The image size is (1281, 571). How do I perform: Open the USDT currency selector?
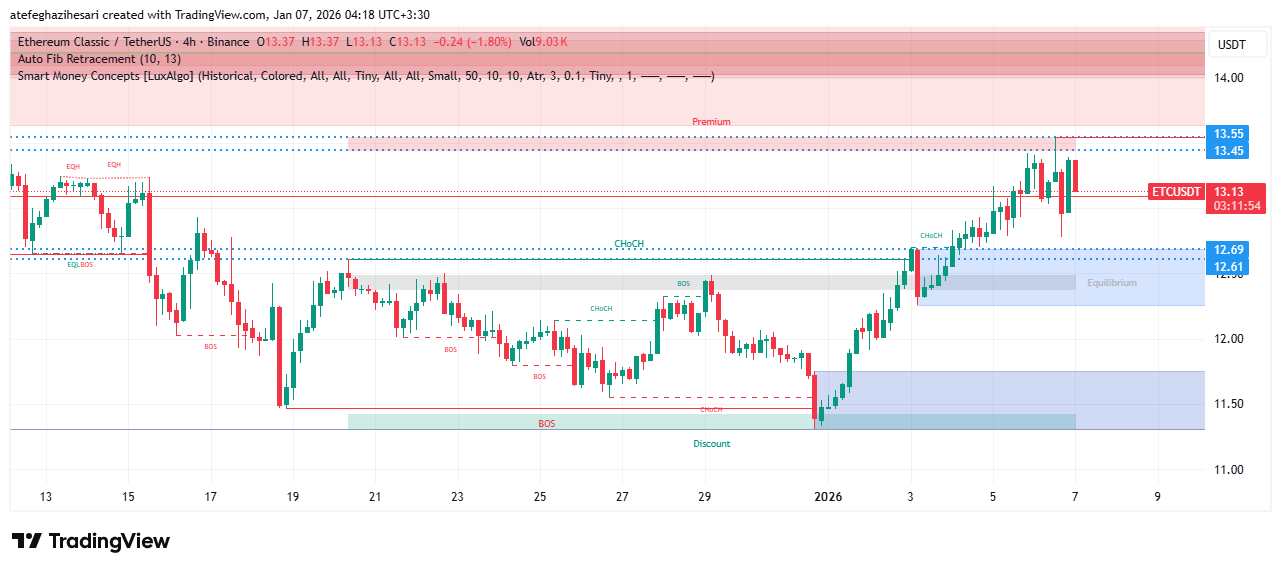(x=1230, y=45)
